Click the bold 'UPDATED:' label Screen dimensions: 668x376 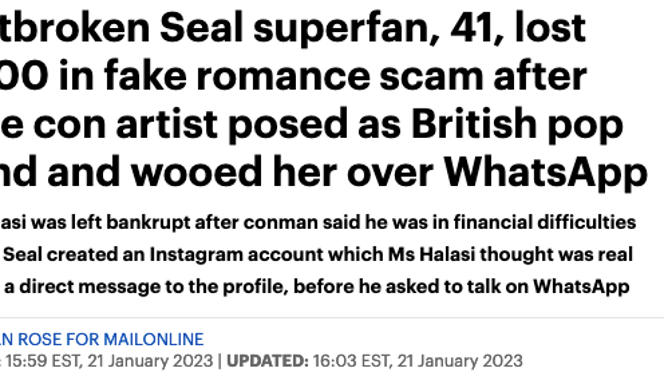point(267,361)
